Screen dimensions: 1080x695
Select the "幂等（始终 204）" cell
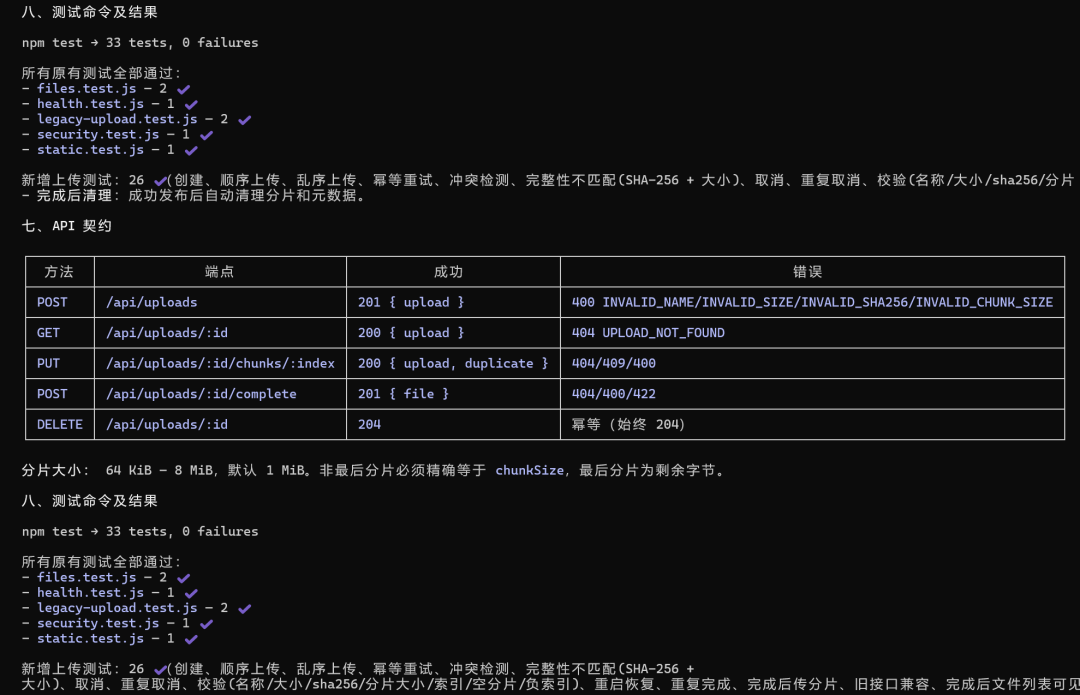tap(812, 424)
